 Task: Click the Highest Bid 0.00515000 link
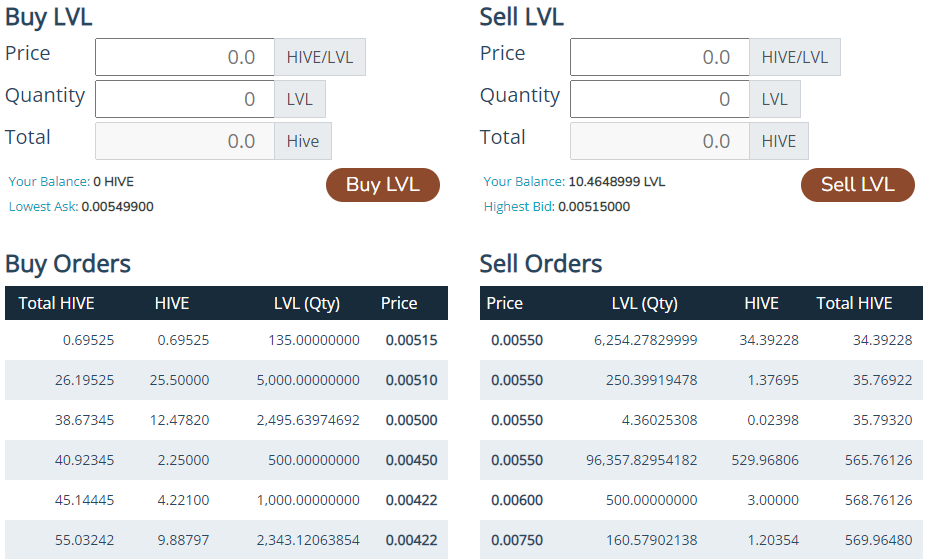click(557, 207)
